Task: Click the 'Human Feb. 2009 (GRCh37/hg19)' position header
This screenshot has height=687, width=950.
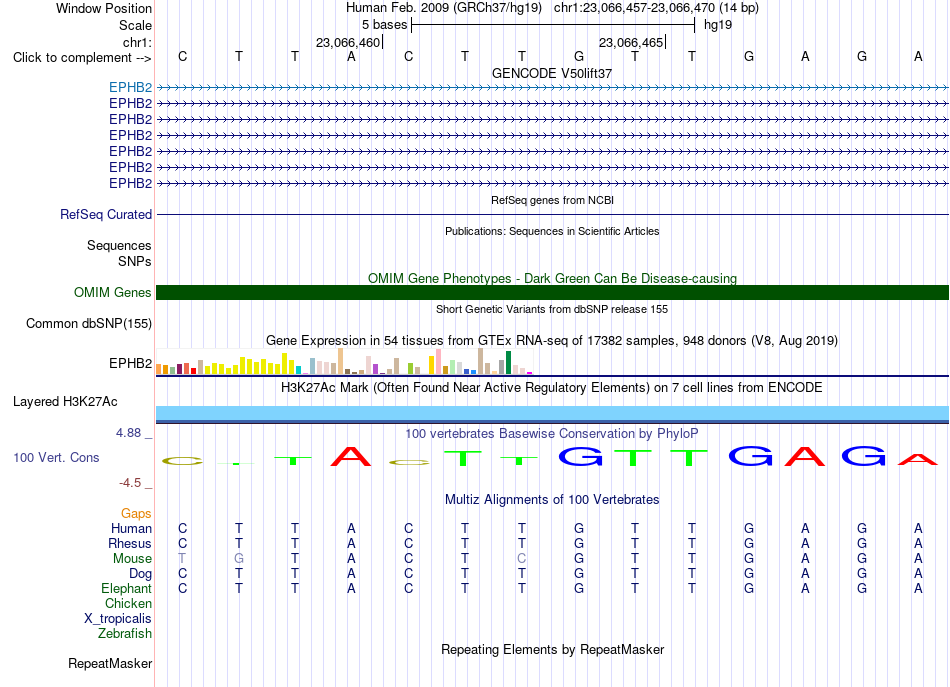Action: (443, 8)
